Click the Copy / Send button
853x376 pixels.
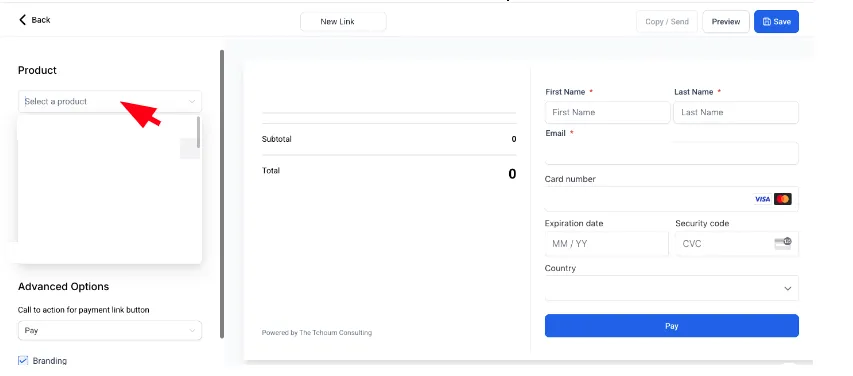pos(667,22)
